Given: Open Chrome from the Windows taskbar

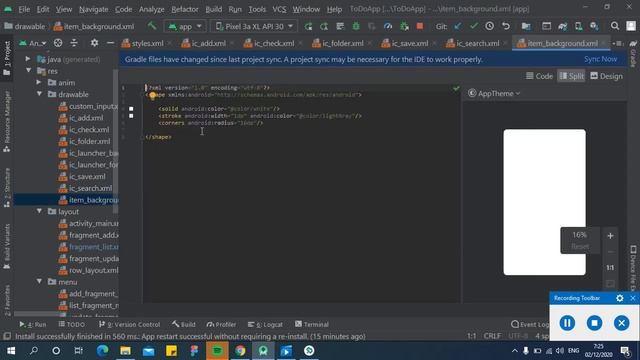Looking at the screenshot, I should coord(240,351).
